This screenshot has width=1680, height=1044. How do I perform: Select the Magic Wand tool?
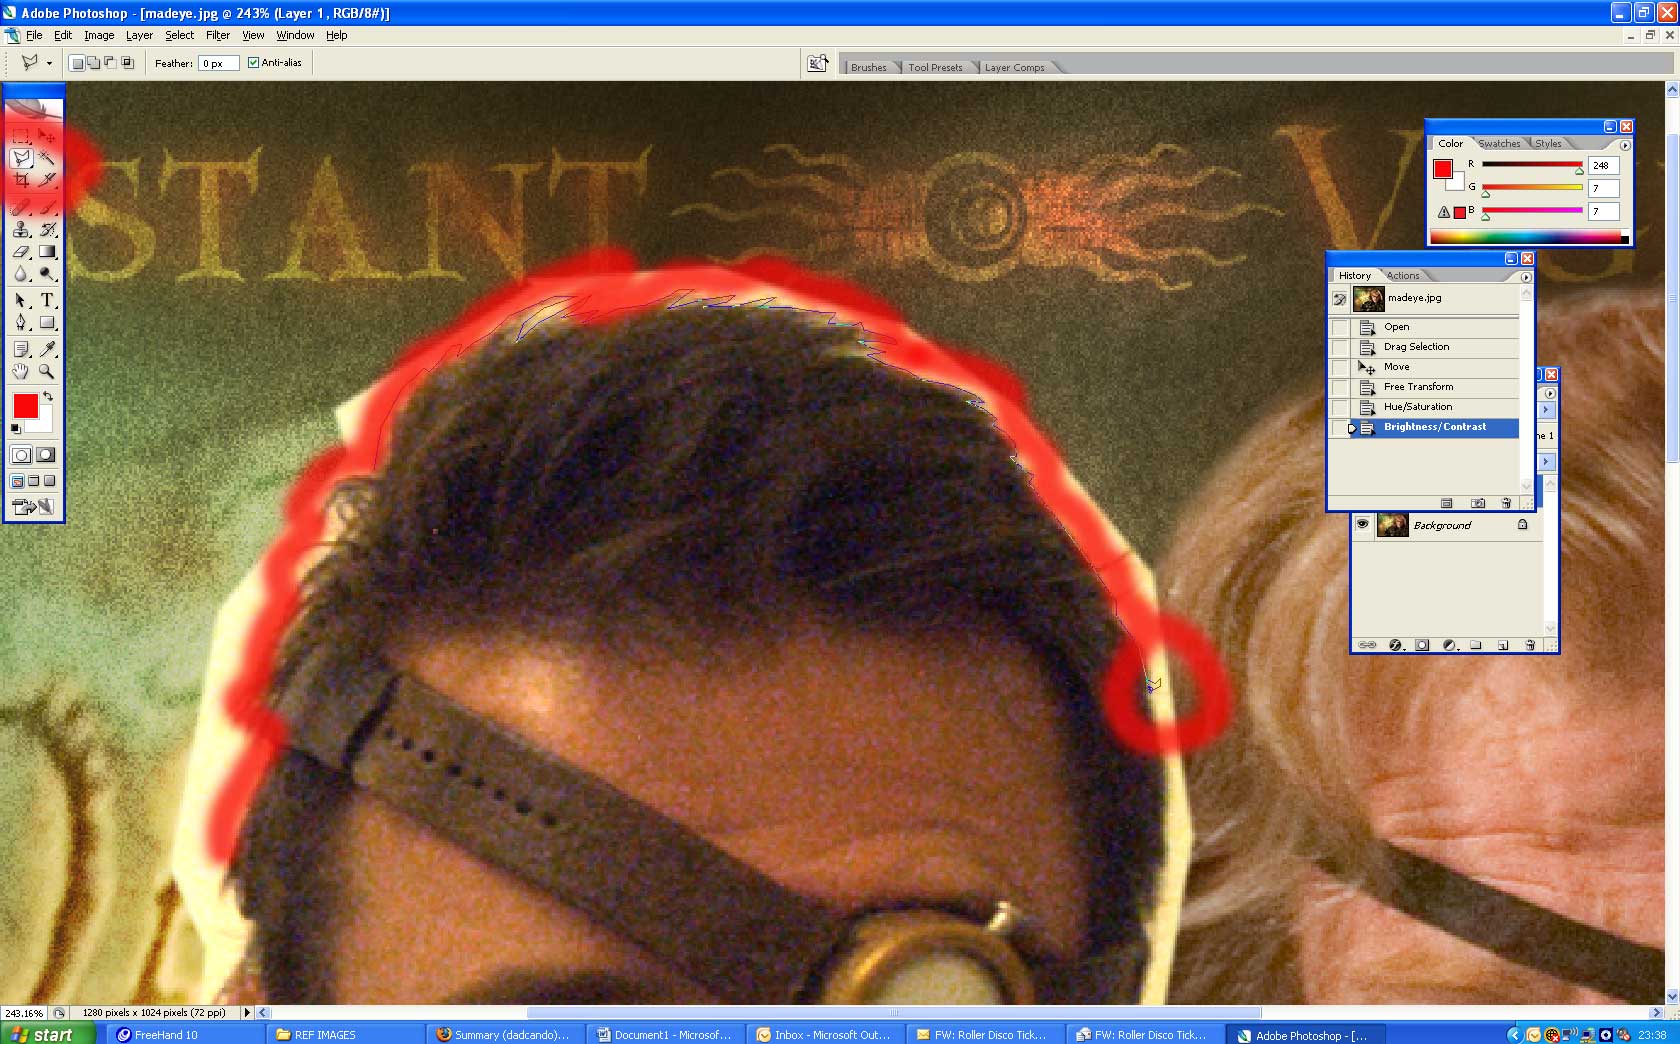47,158
